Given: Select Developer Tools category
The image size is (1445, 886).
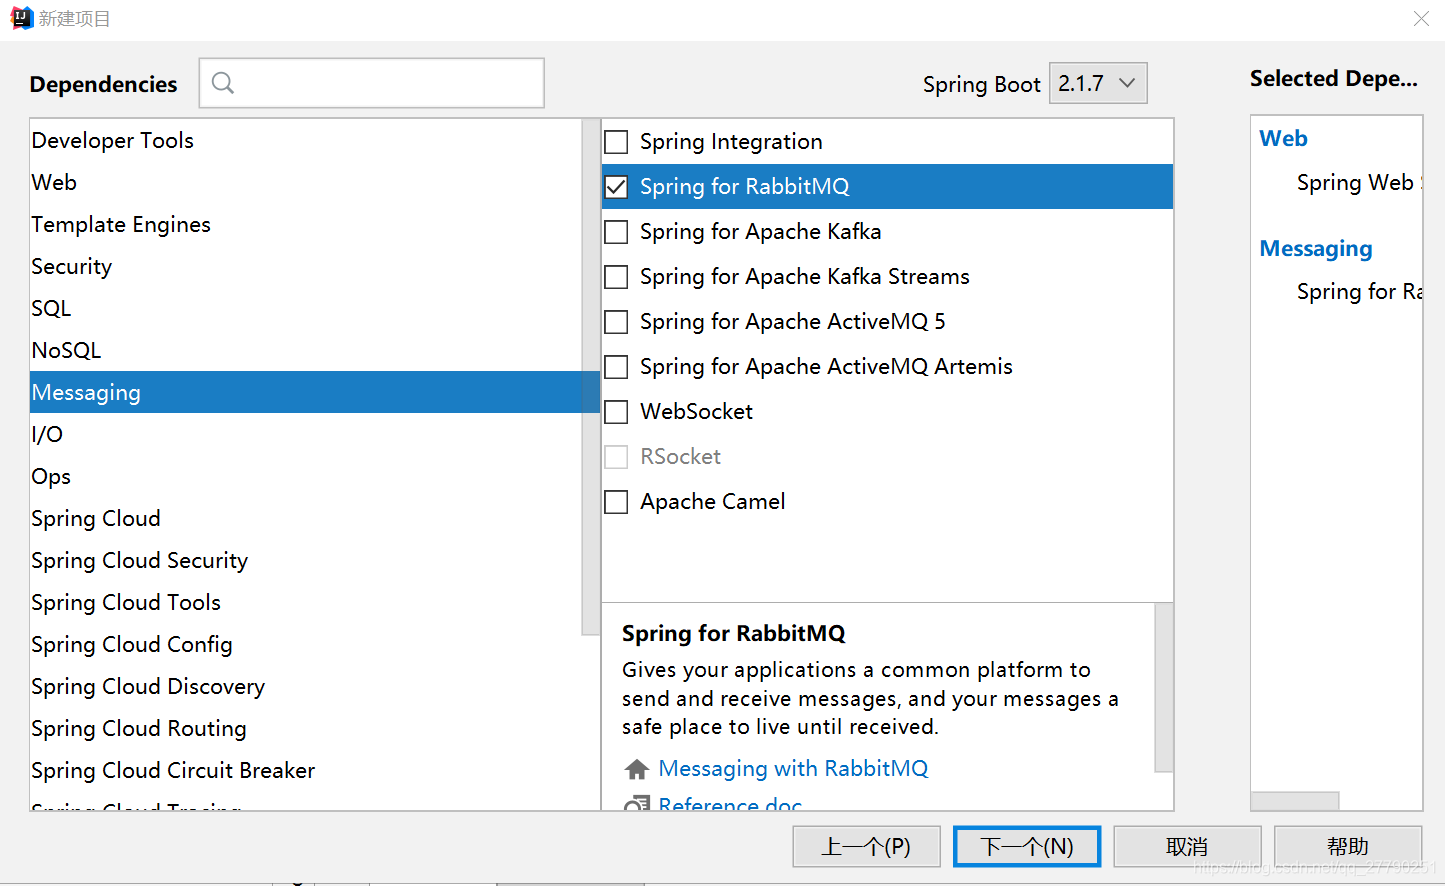Looking at the screenshot, I should click(306, 140).
